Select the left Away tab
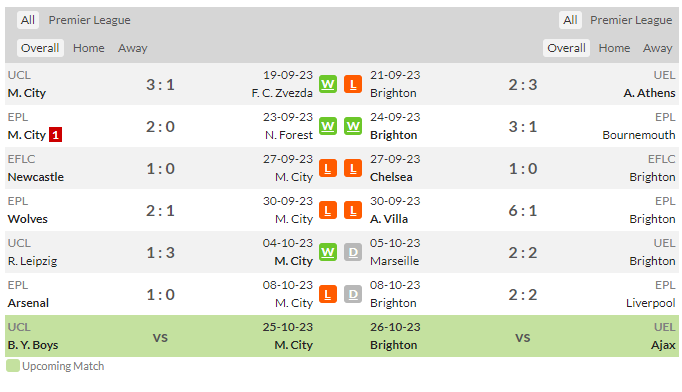Viewport: 682px width, 392px height. click(133, 48)
